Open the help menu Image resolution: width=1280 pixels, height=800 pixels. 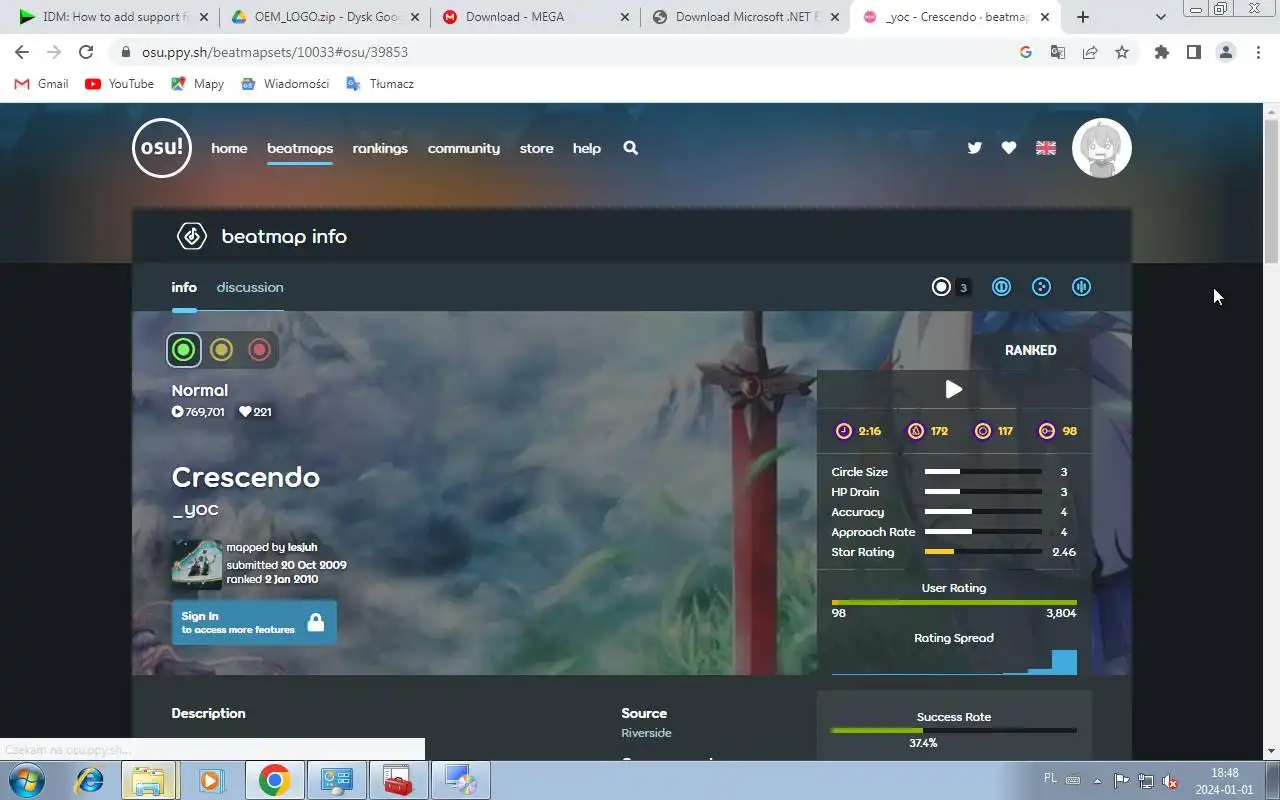[x=587, y=148]
